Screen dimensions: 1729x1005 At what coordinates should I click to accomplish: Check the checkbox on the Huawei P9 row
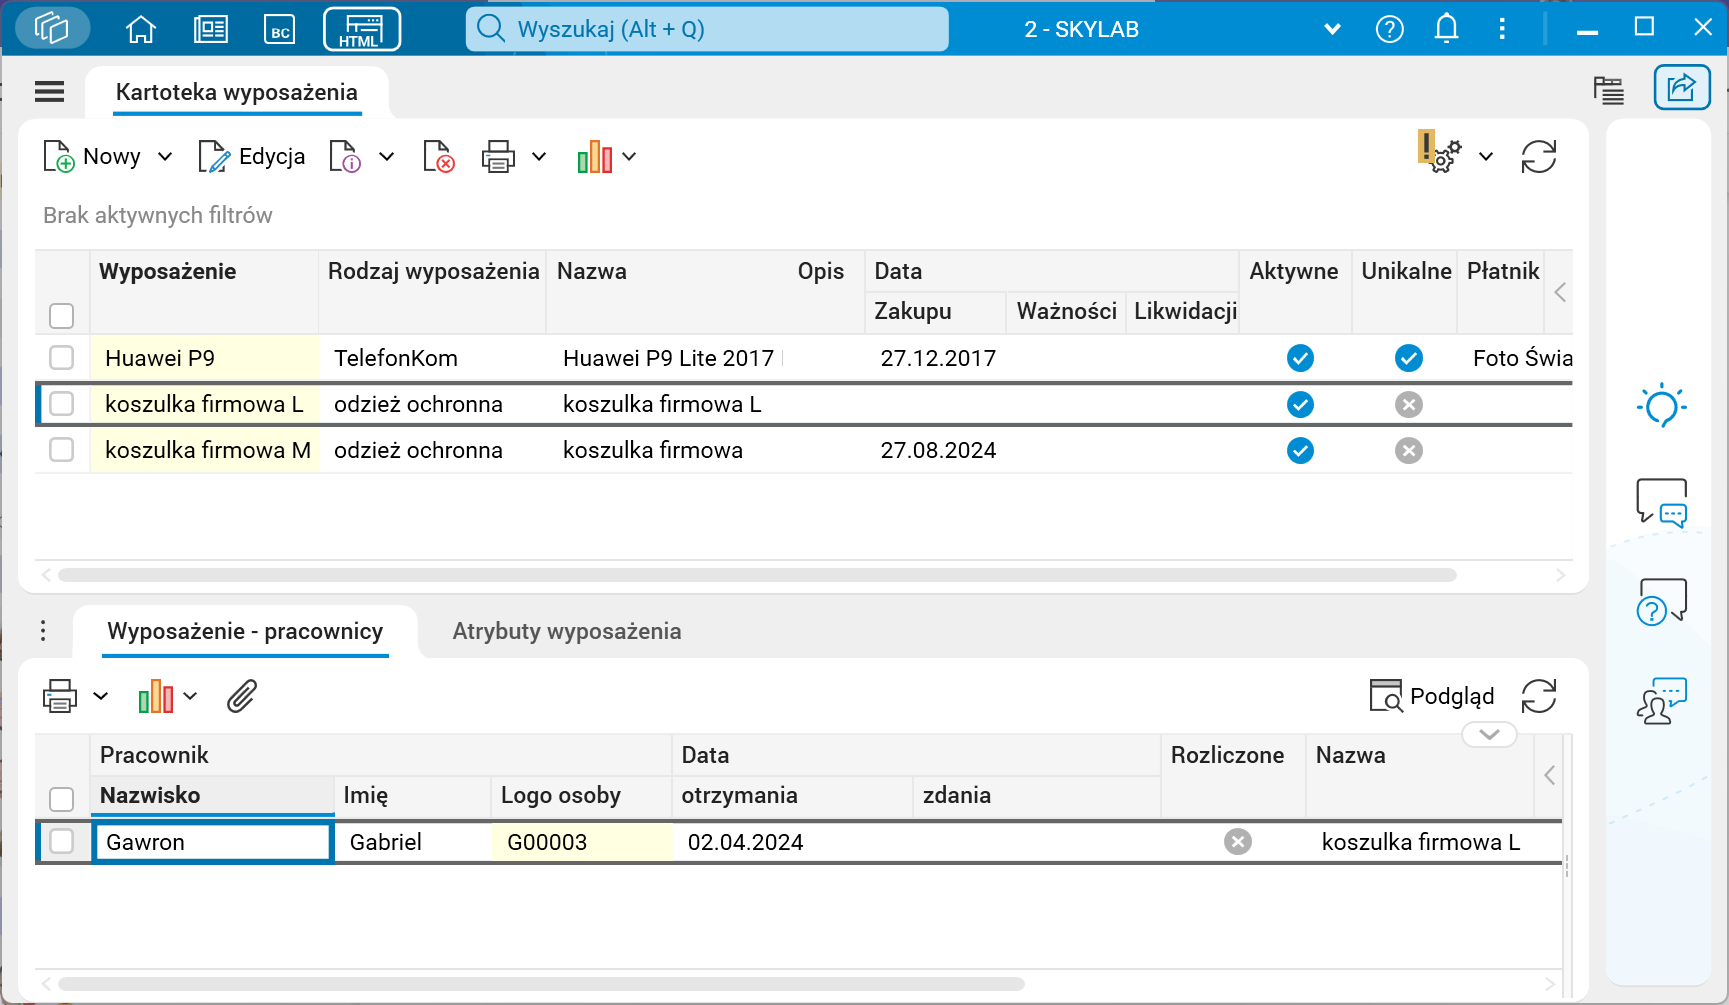click(x=61, y=357)
